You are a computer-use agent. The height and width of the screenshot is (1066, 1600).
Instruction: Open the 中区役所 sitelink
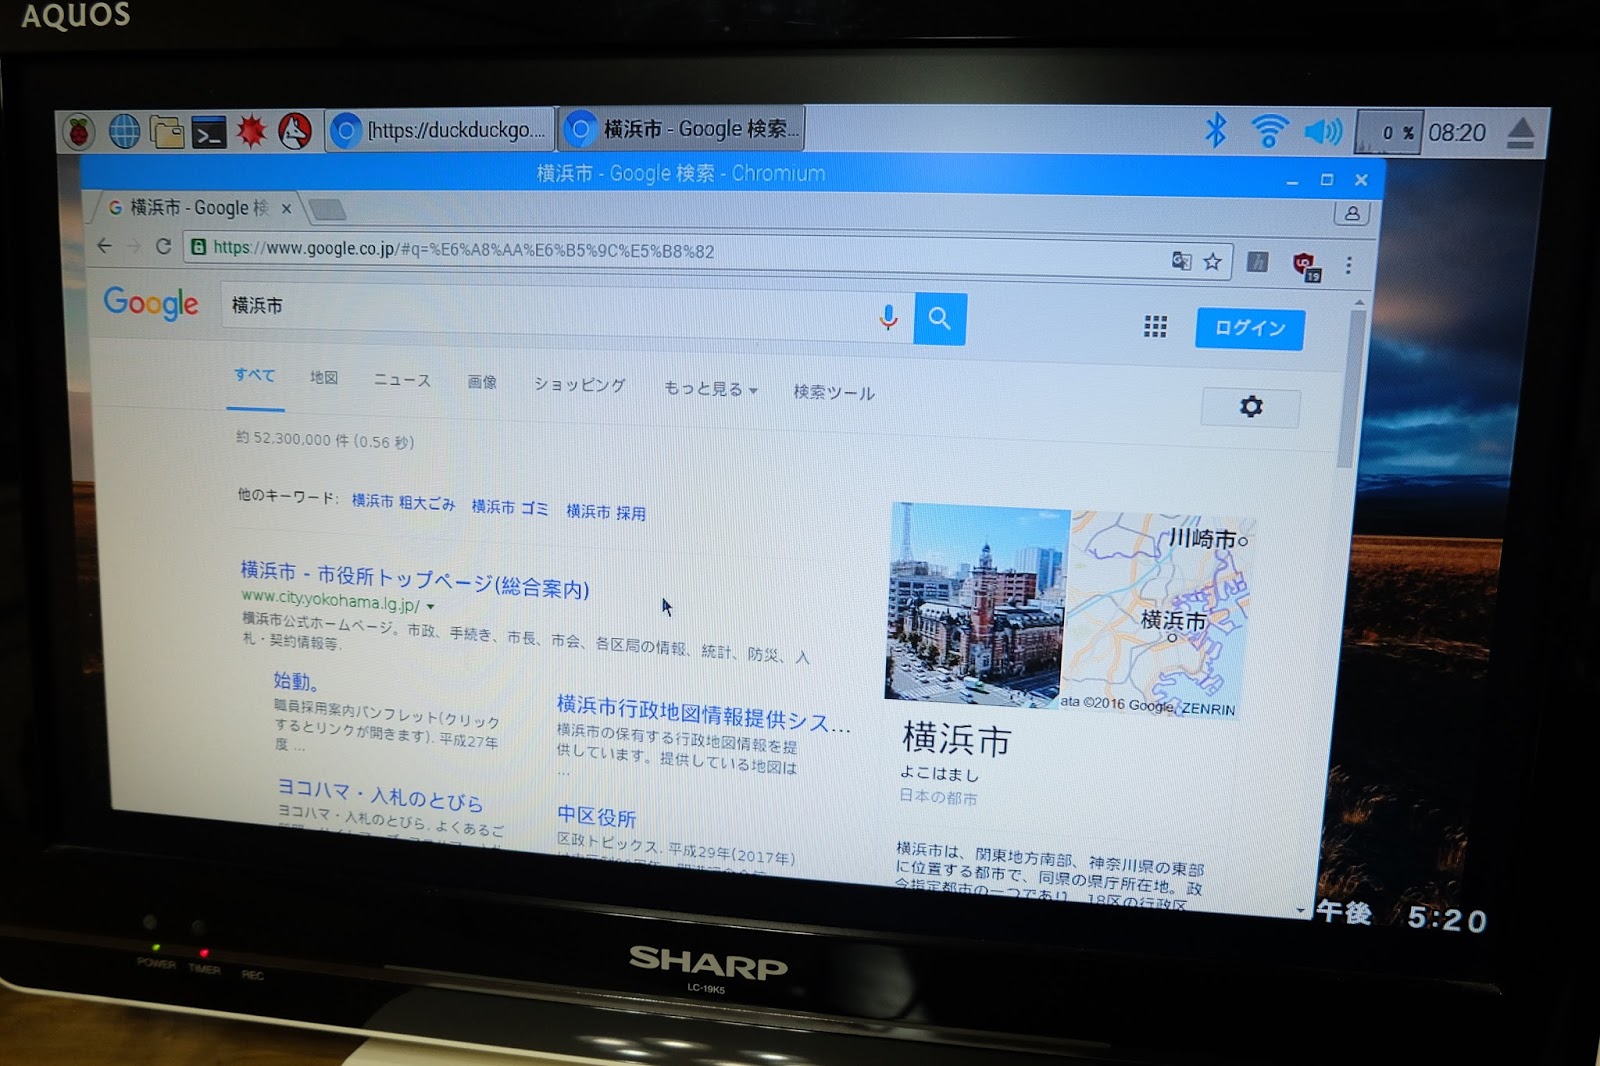tap(597, 817)
